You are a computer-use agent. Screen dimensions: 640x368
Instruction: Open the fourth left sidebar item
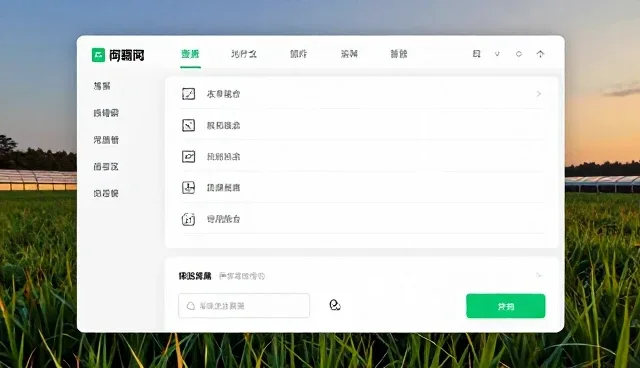(x=106, y=166)
